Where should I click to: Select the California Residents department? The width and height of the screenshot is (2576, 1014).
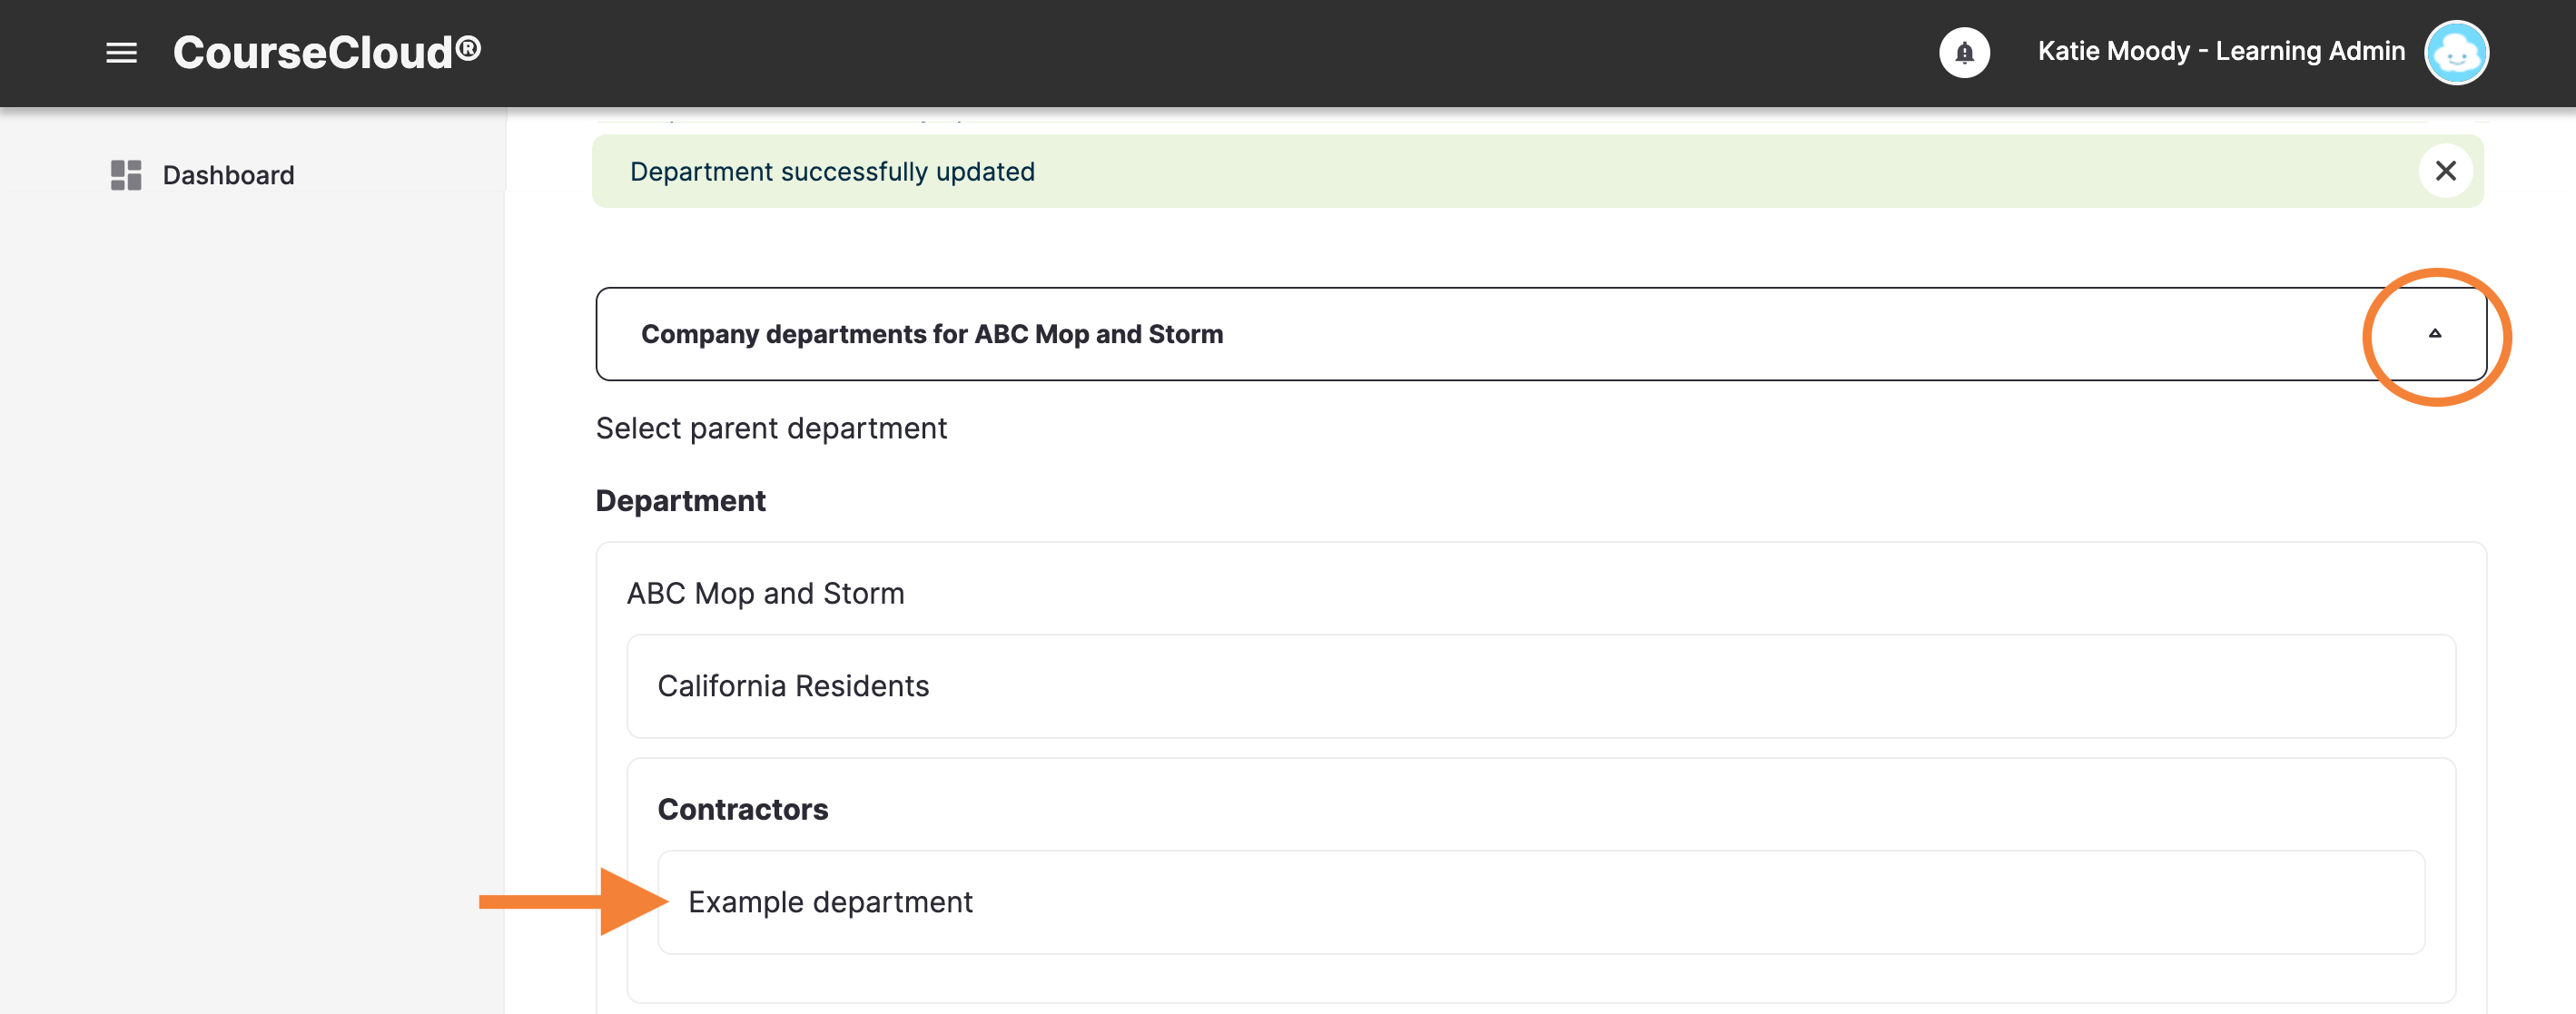coord(1540,686)
